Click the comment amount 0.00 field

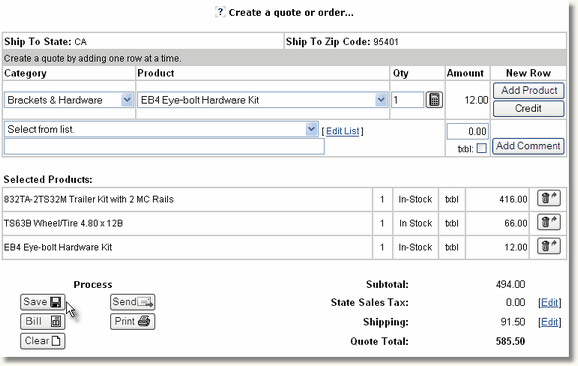(468, 132)
